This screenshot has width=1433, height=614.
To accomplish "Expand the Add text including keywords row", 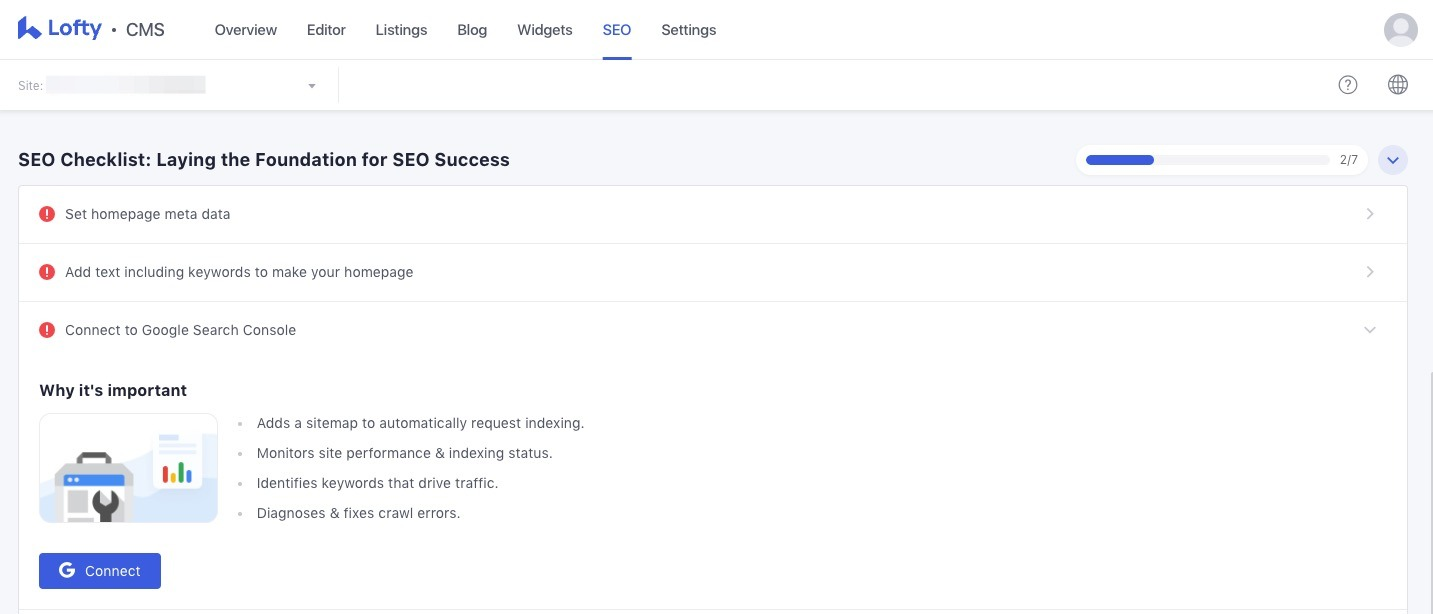I will click(x=1370, y=272).
